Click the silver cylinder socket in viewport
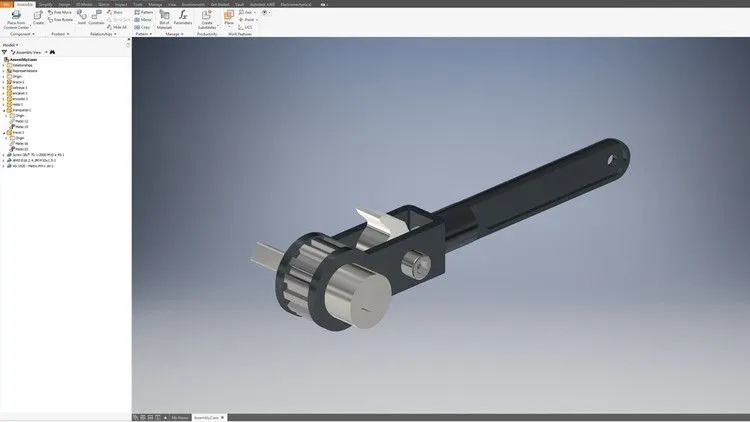Screen dimensions: 750x422 358,296
